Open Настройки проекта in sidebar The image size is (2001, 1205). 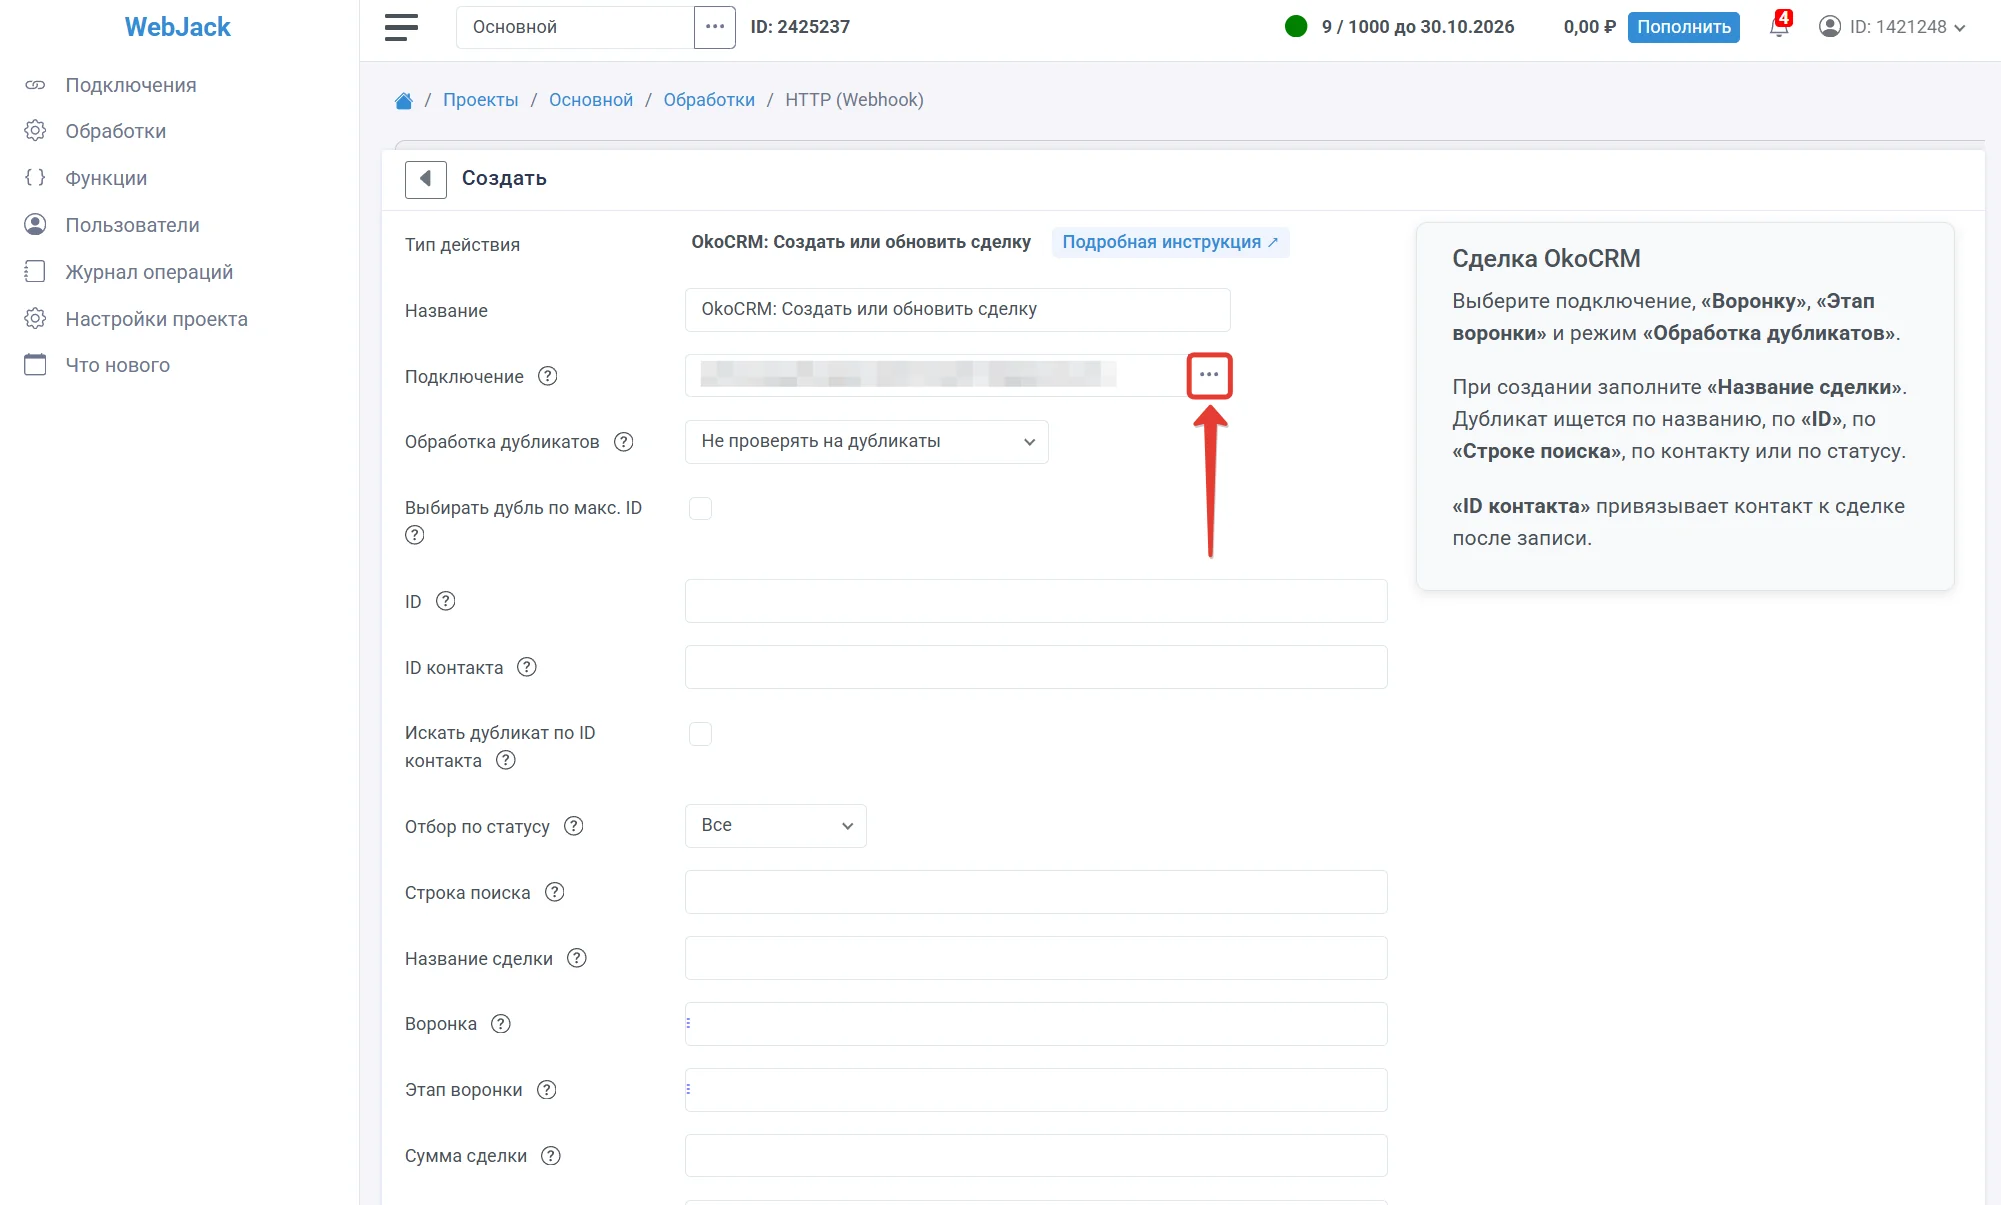pos(156,319)
